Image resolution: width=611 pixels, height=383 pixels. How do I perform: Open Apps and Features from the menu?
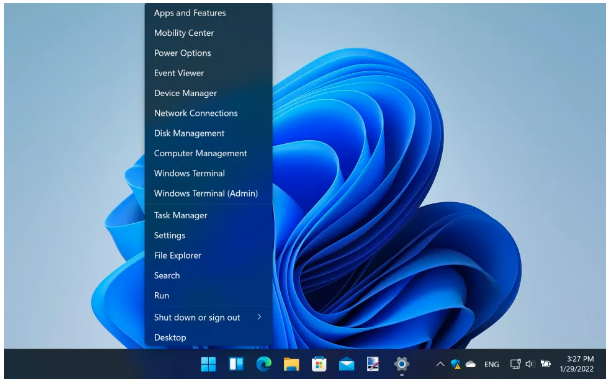click(x=208, y=13)
